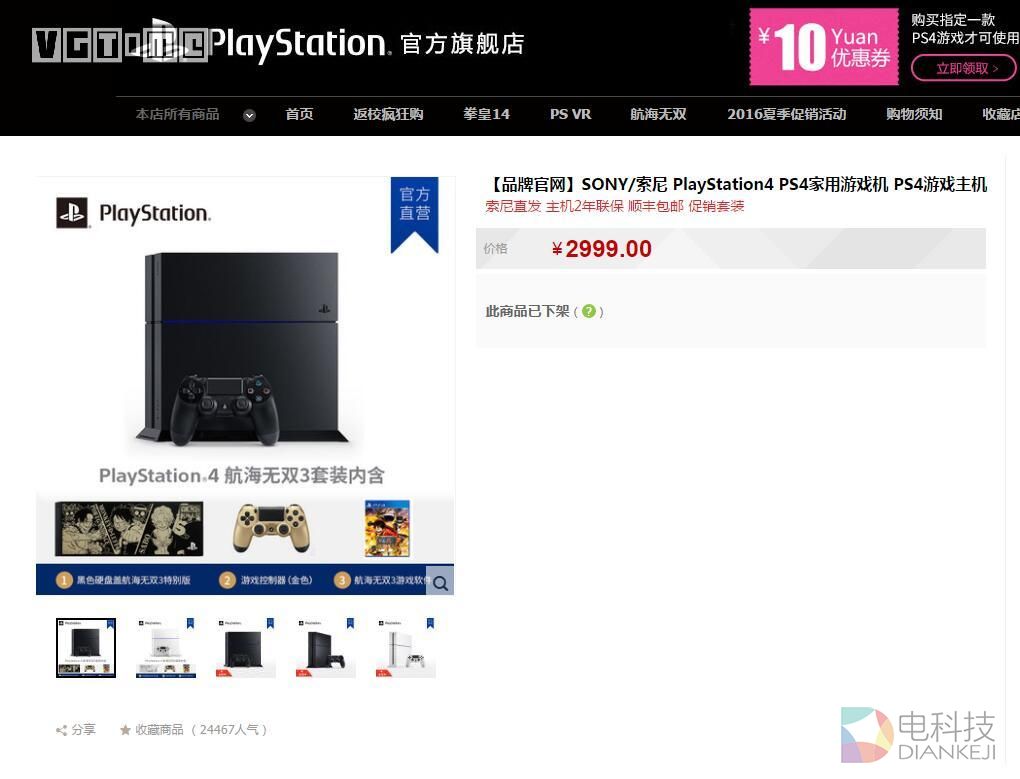
Task: Select the 2016夏季促销活动 menu item
Action: pos(786,114)
